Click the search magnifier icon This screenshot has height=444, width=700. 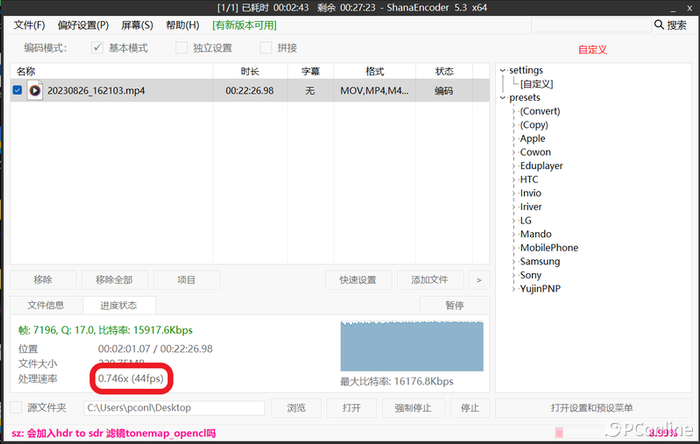[x=658, y=25]
